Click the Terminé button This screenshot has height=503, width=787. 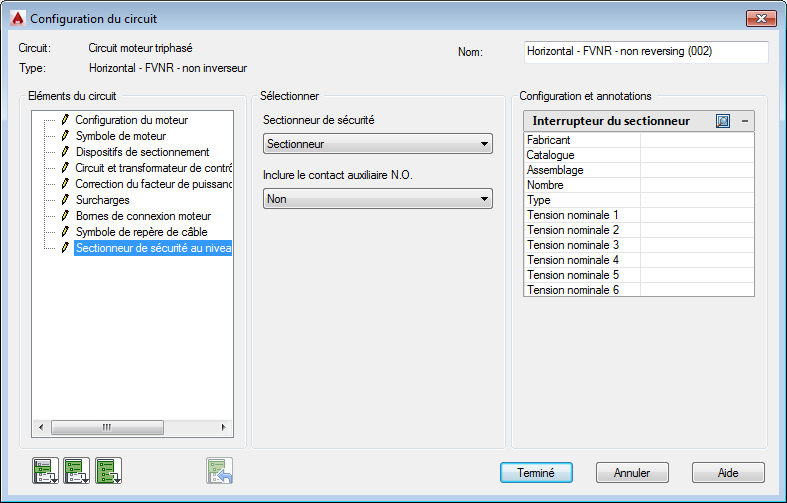[x=536, y=473]
